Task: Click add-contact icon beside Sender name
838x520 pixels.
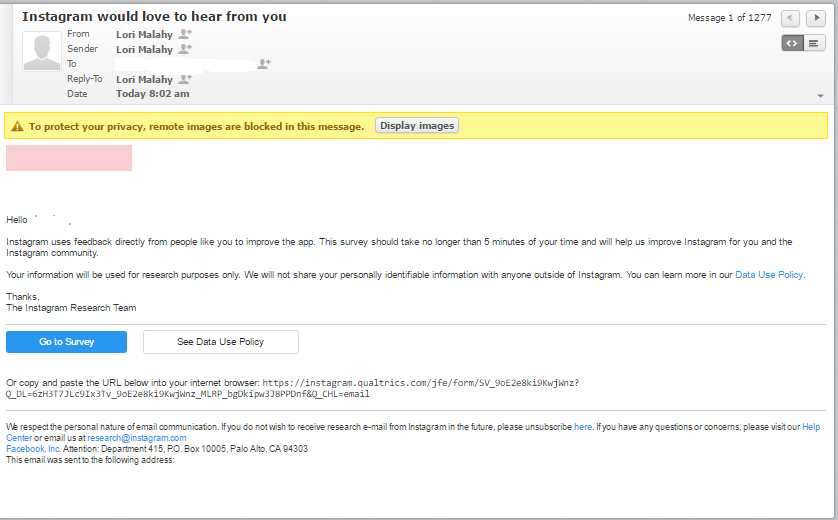Action: tap(184, 49)
